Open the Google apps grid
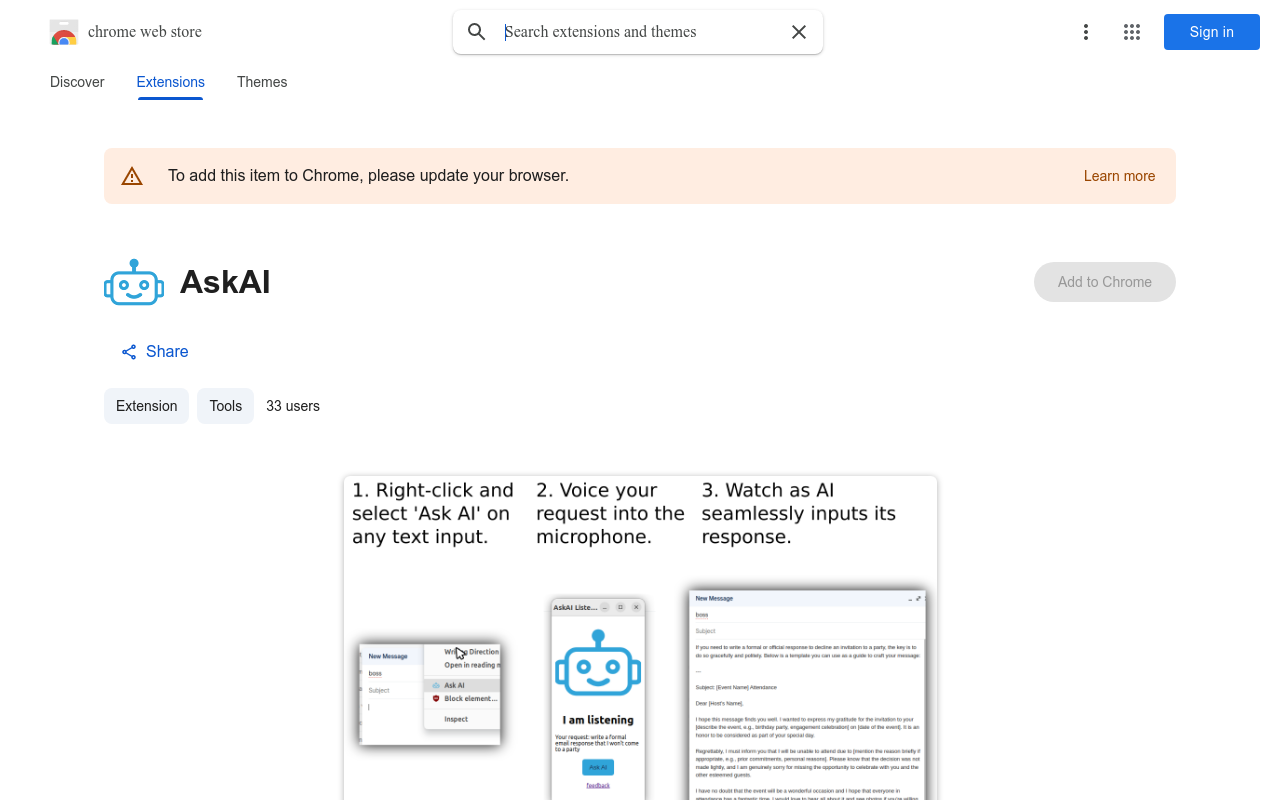The image size is (1280, 800). [x=1132, y=32]
